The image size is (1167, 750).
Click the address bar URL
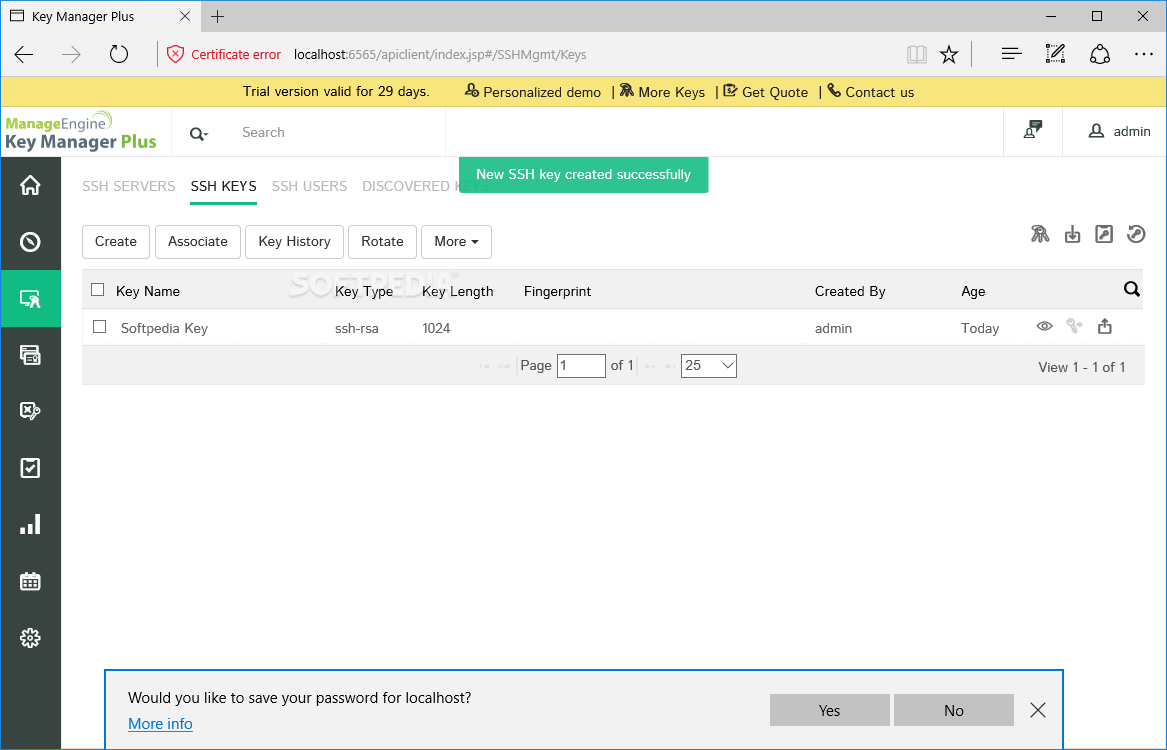point(440,54)
